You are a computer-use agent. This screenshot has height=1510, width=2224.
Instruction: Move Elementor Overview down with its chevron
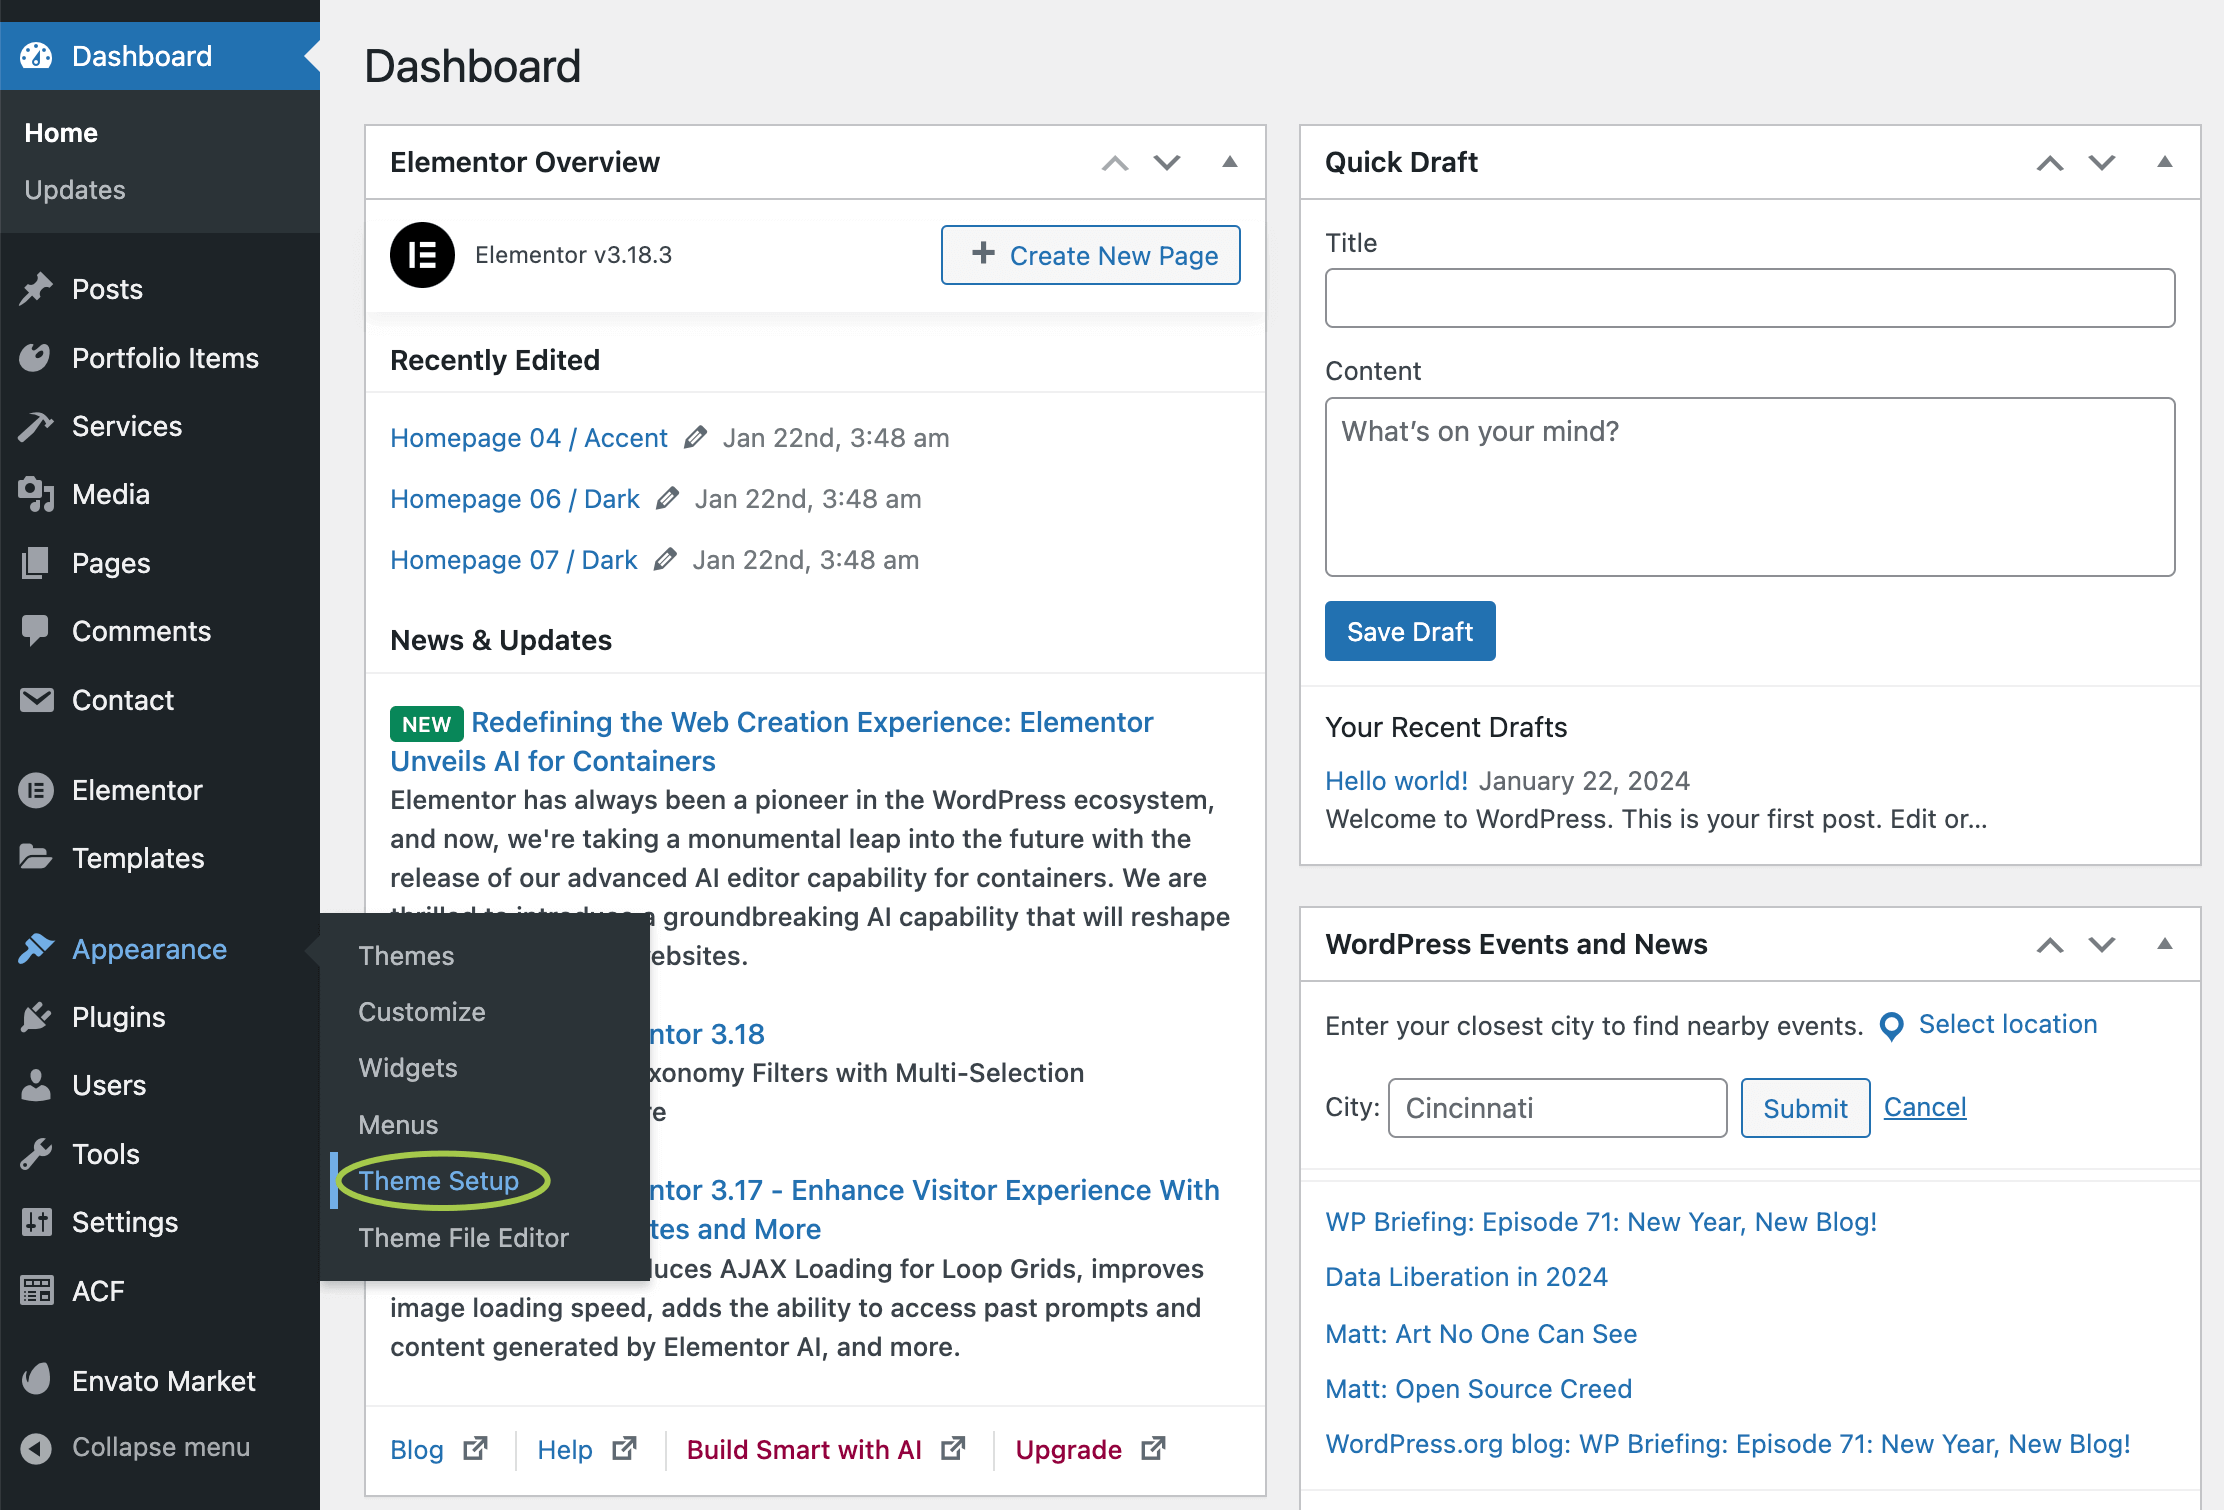tap(1167, 162)
